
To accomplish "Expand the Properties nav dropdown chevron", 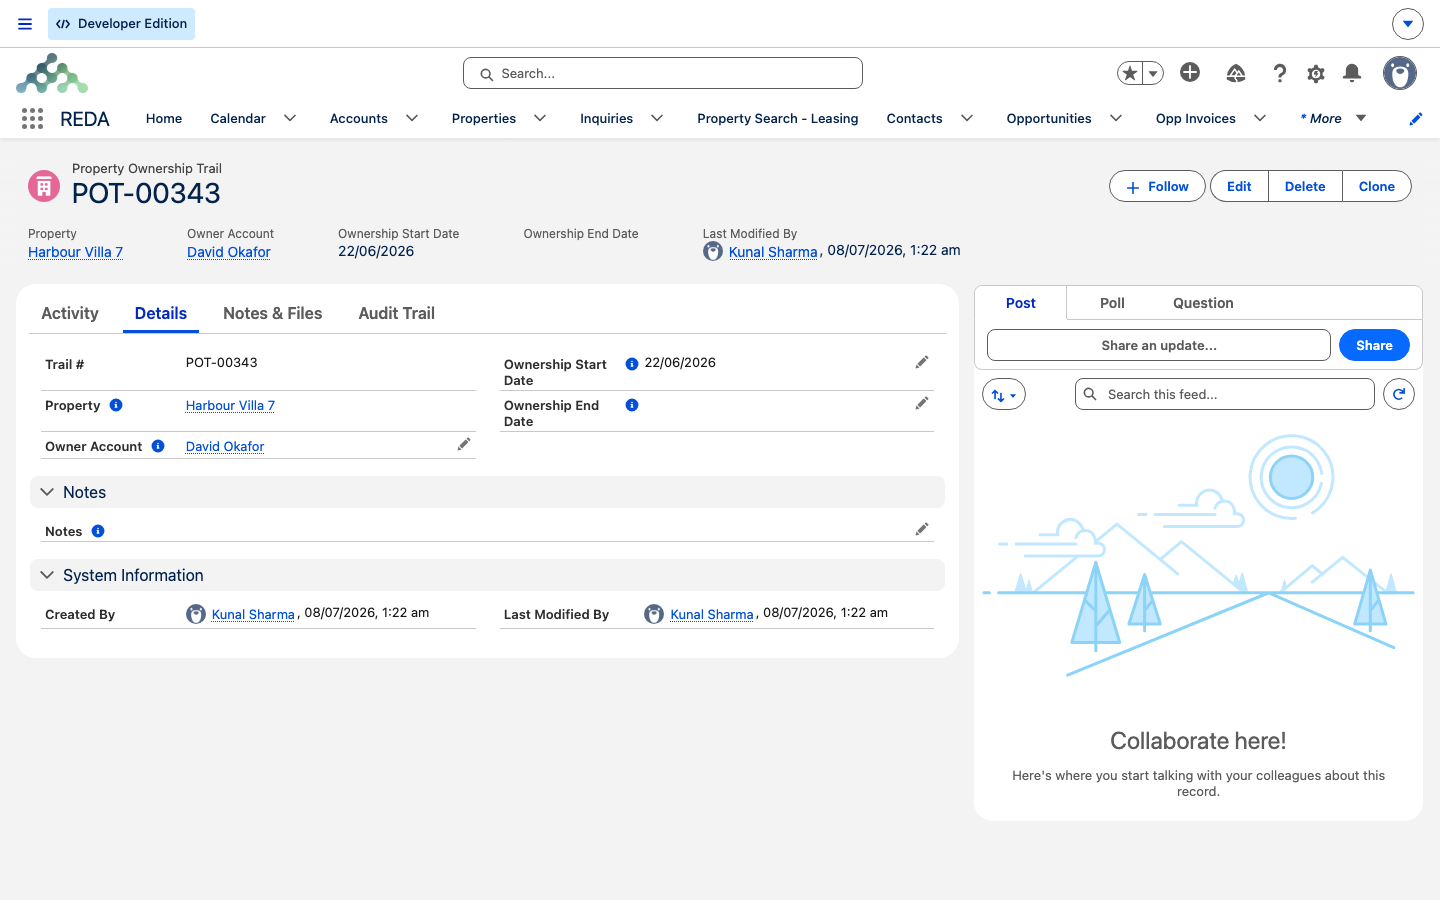I will (x=540, y=118).
